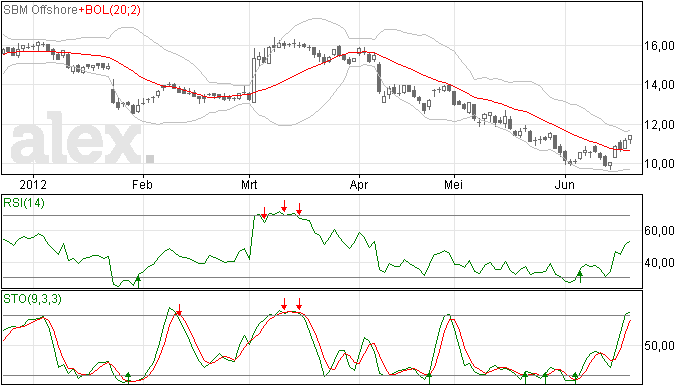Image resolution: width=690 pixels, height=387 pixels.
Task: Select the green RSI buy arrow near Feb
Action: (138, 281)
